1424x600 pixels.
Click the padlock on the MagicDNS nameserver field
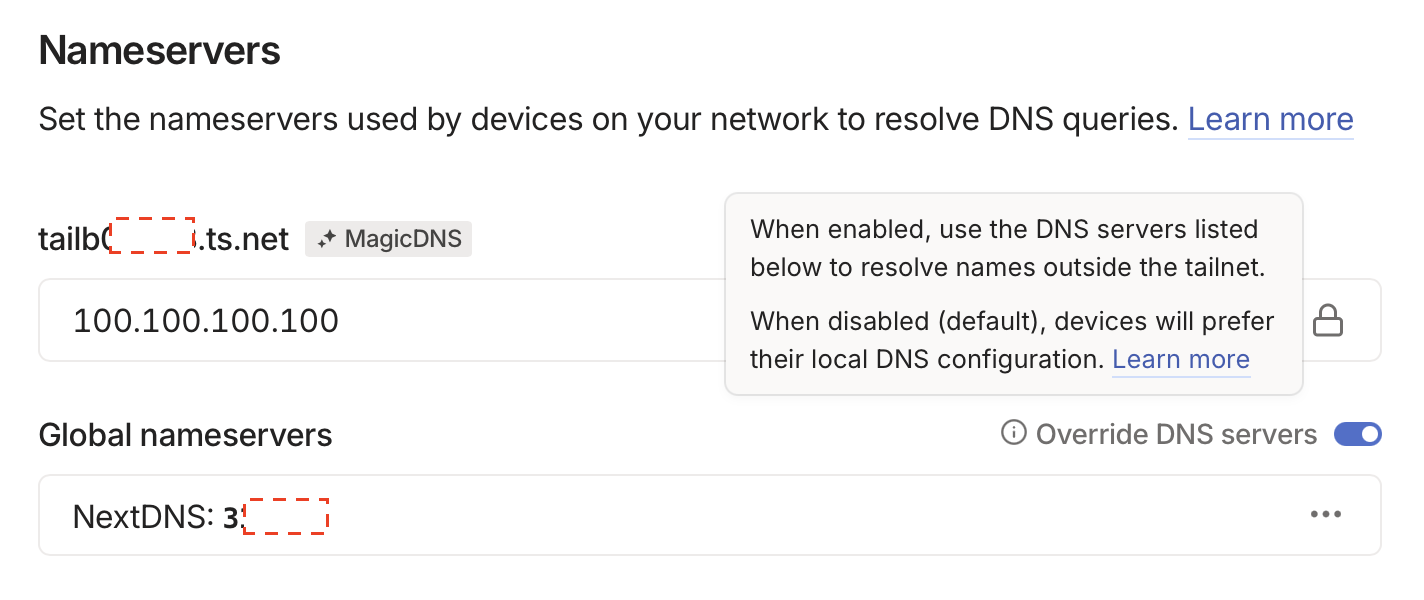1327,319
